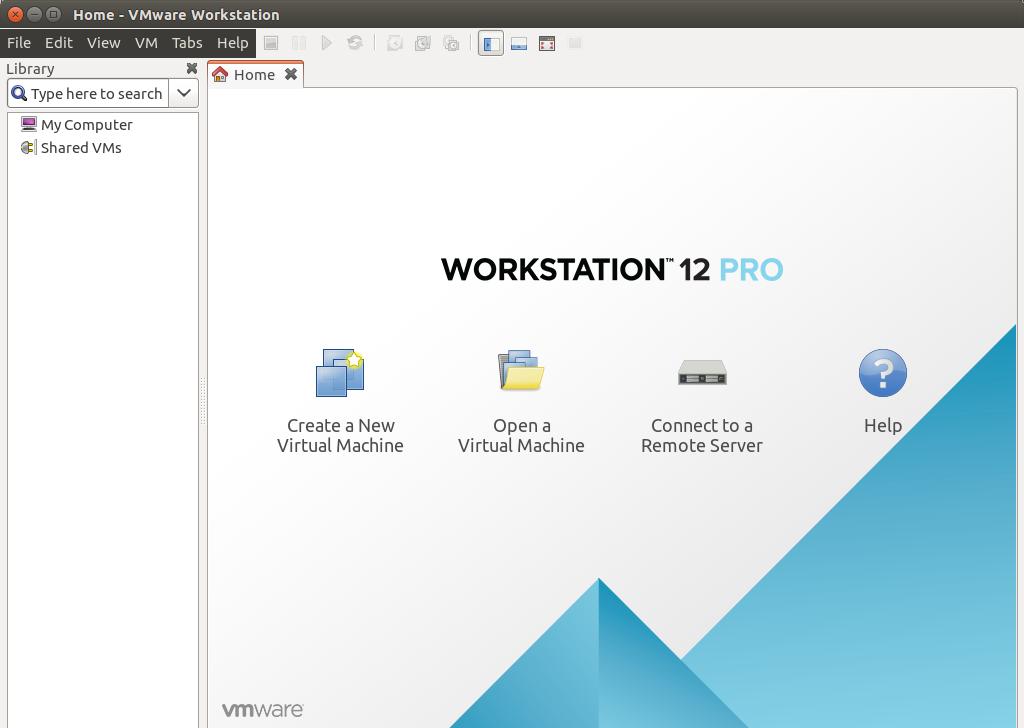This screenshot has height=728, width=1024.
Task: Open the VM menu
Action: (x=146, y=43)
